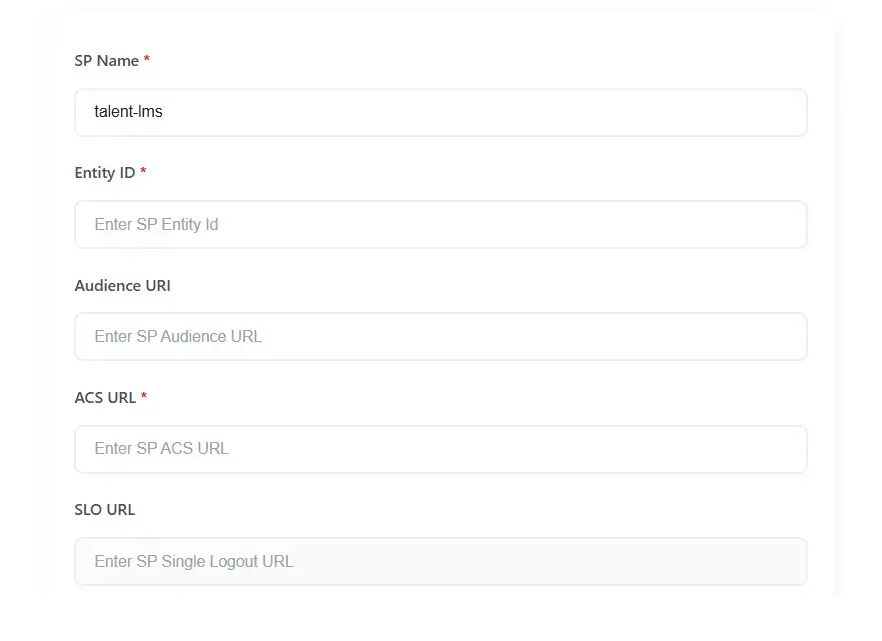Click the SP Name input field
This screenshot has width=882, height=641.
[440, 112]
